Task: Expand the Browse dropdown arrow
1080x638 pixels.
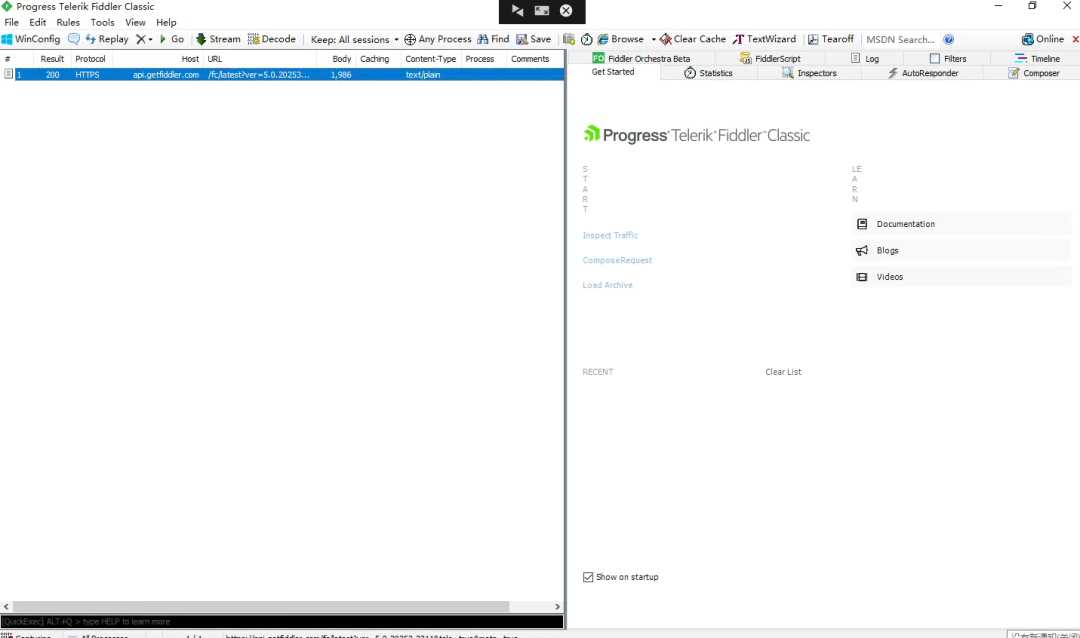Action: (x=654, y=40)
